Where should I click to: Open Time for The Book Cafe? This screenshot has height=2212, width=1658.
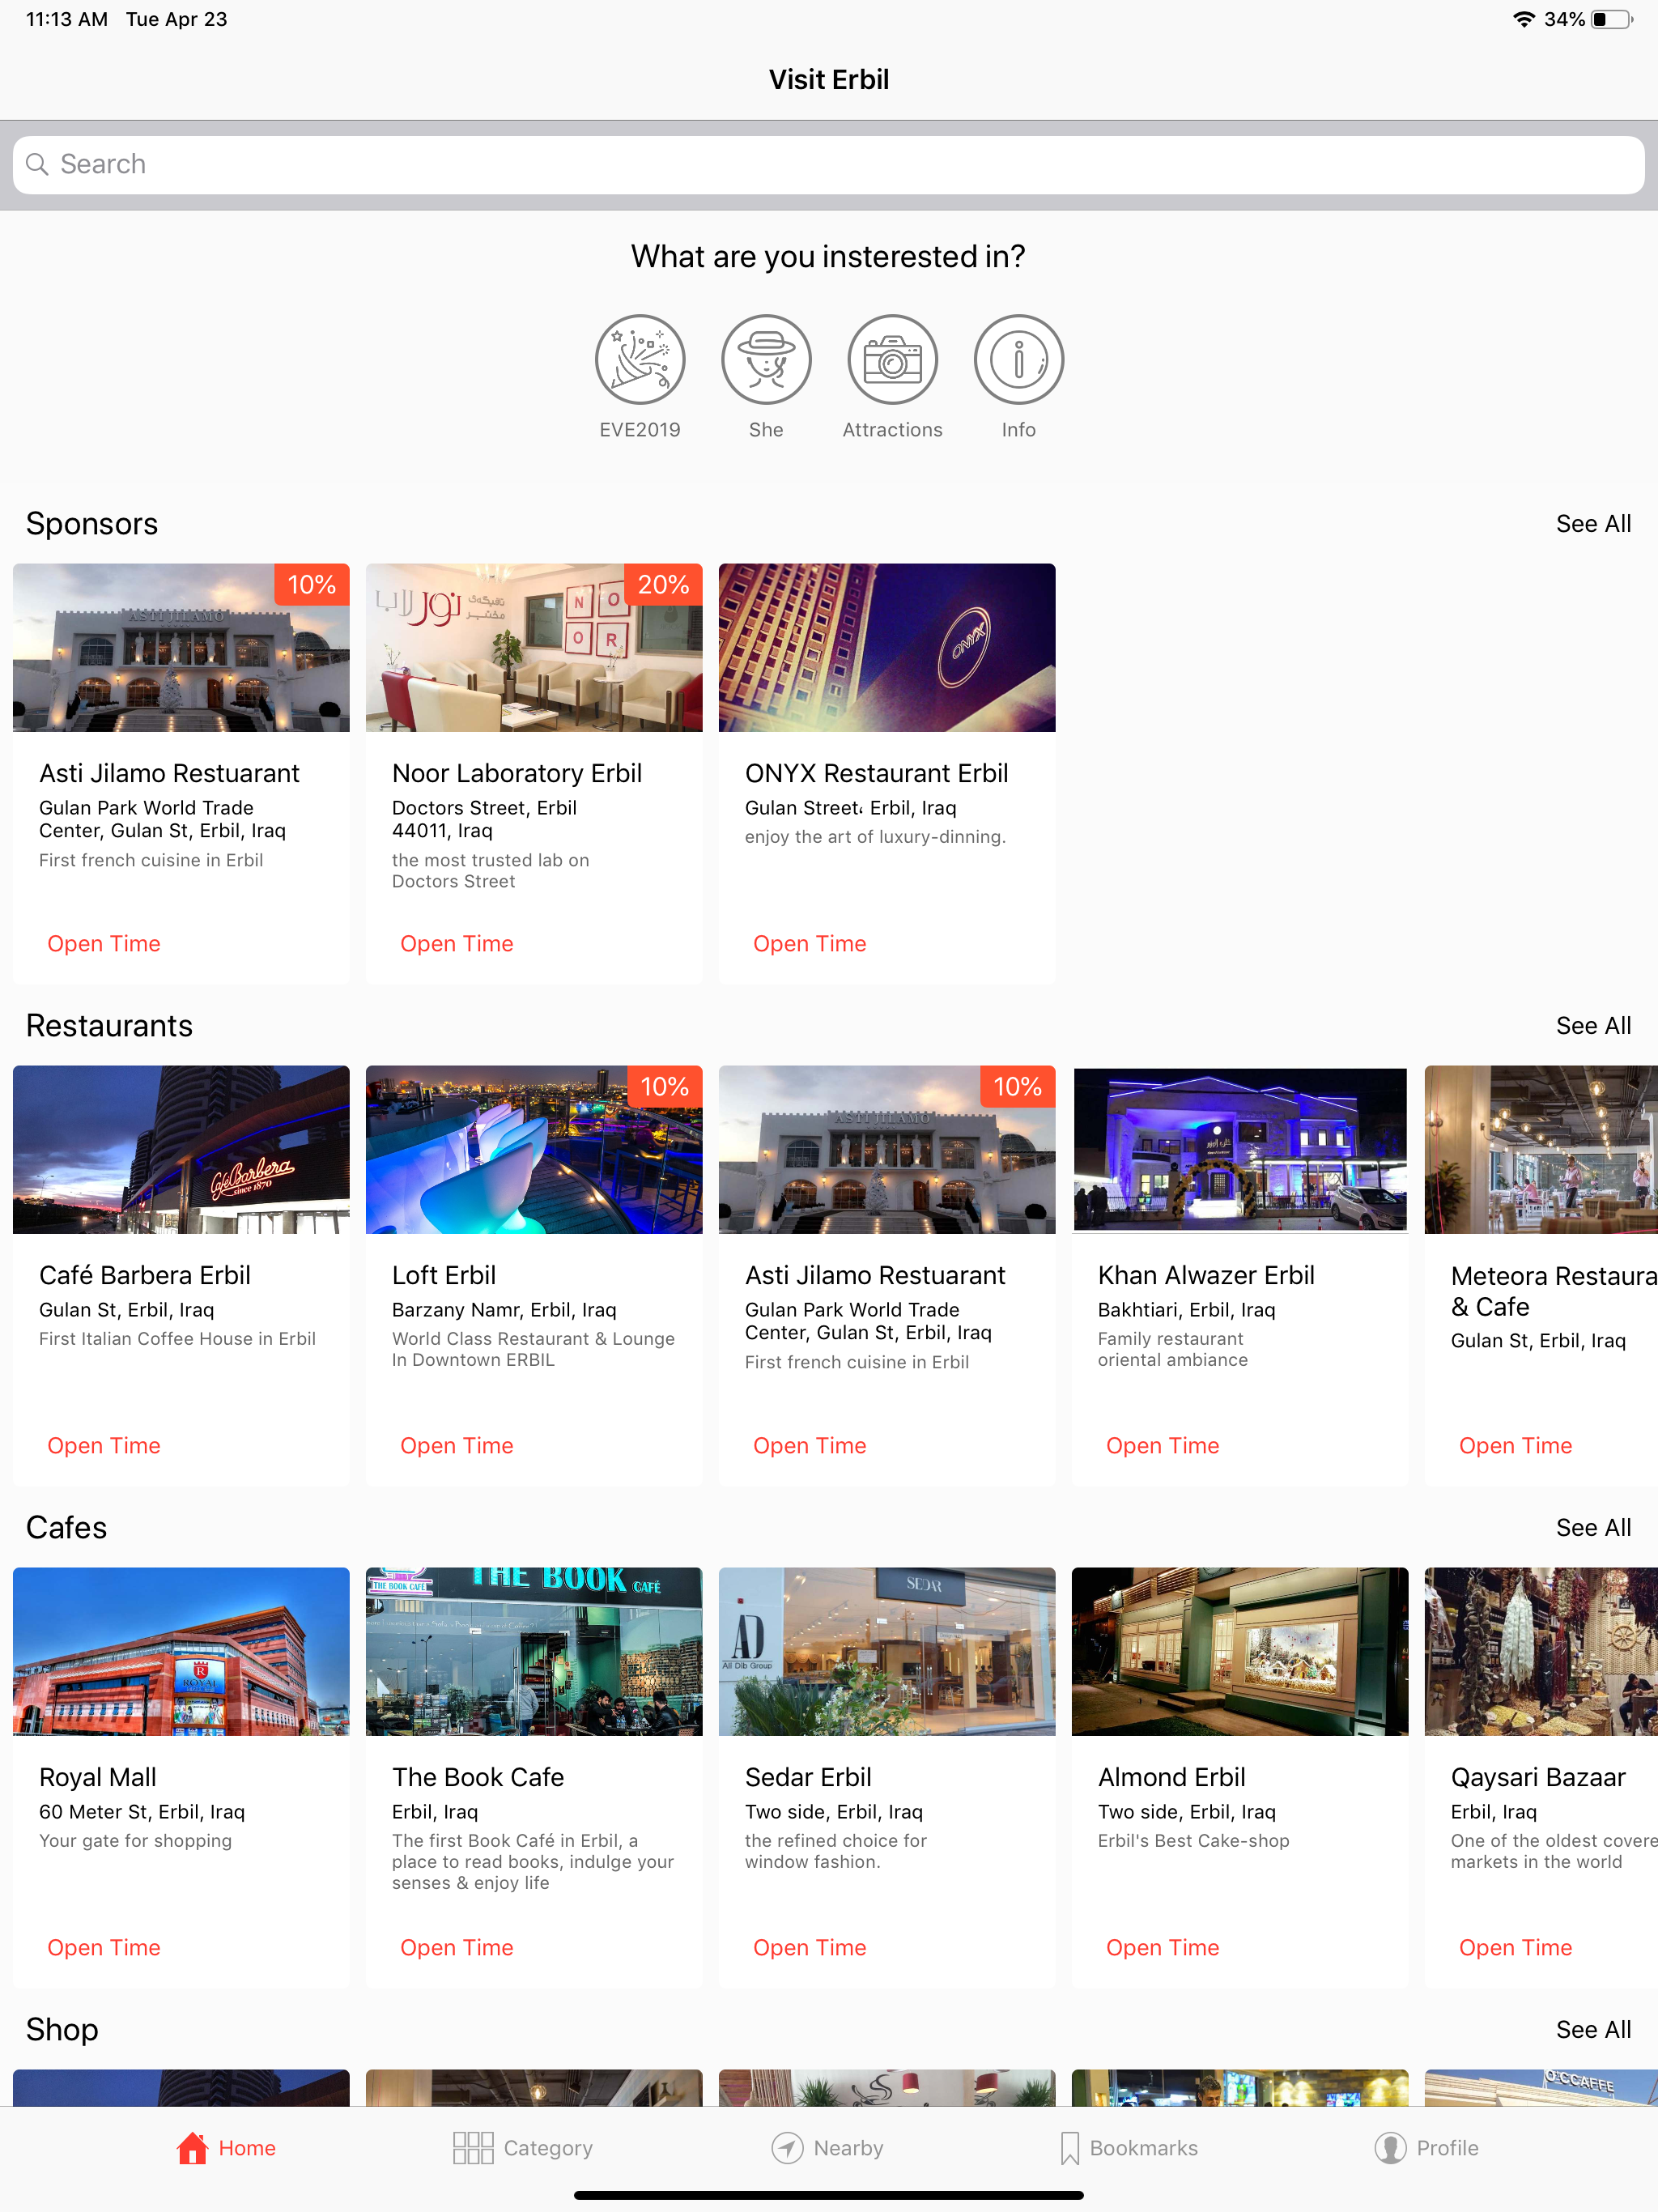click(x=457, y=1948)
